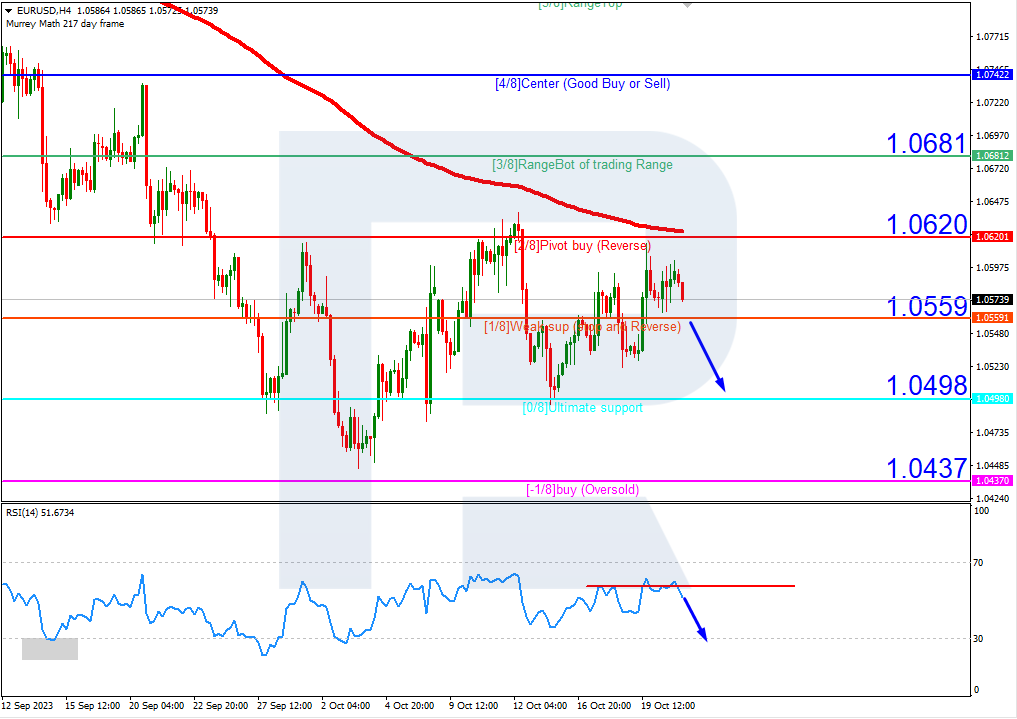This screenshot has width=1017, height=719.
Task: Select the -1/8 buy (Oversold) label
Action: tap(582, 489)
